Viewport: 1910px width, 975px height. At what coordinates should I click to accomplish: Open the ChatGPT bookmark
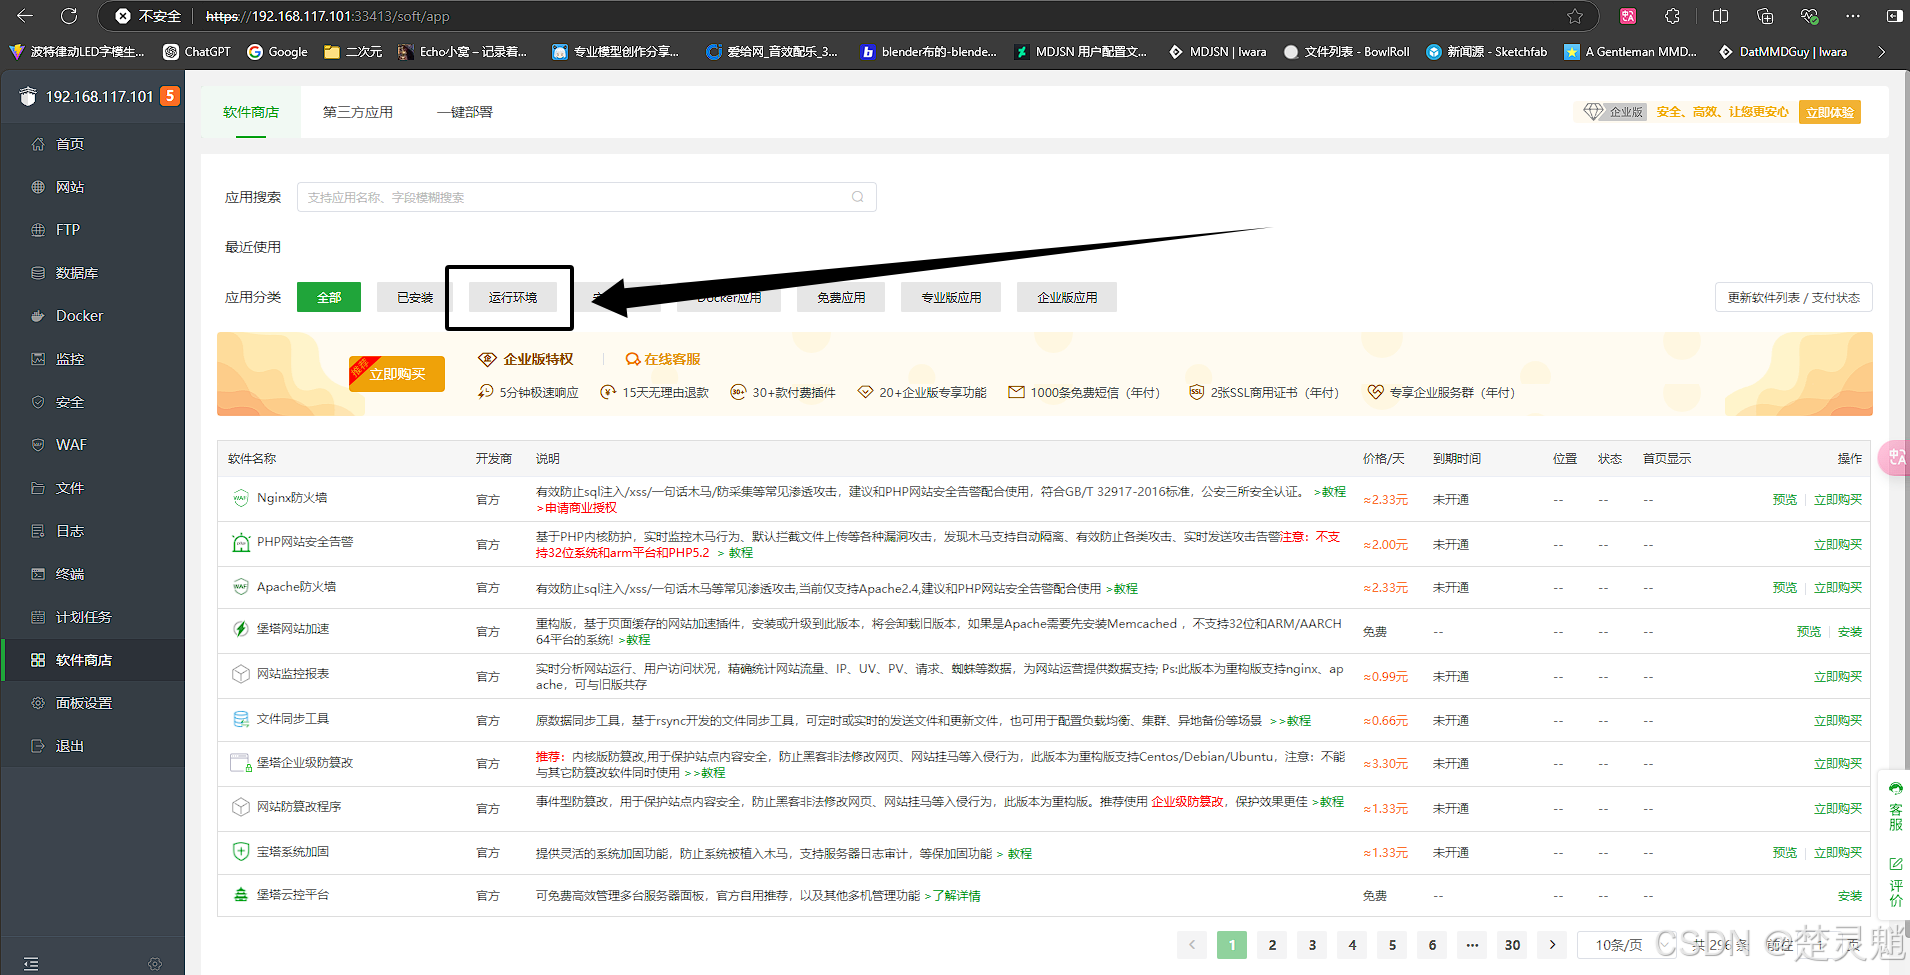197,52
